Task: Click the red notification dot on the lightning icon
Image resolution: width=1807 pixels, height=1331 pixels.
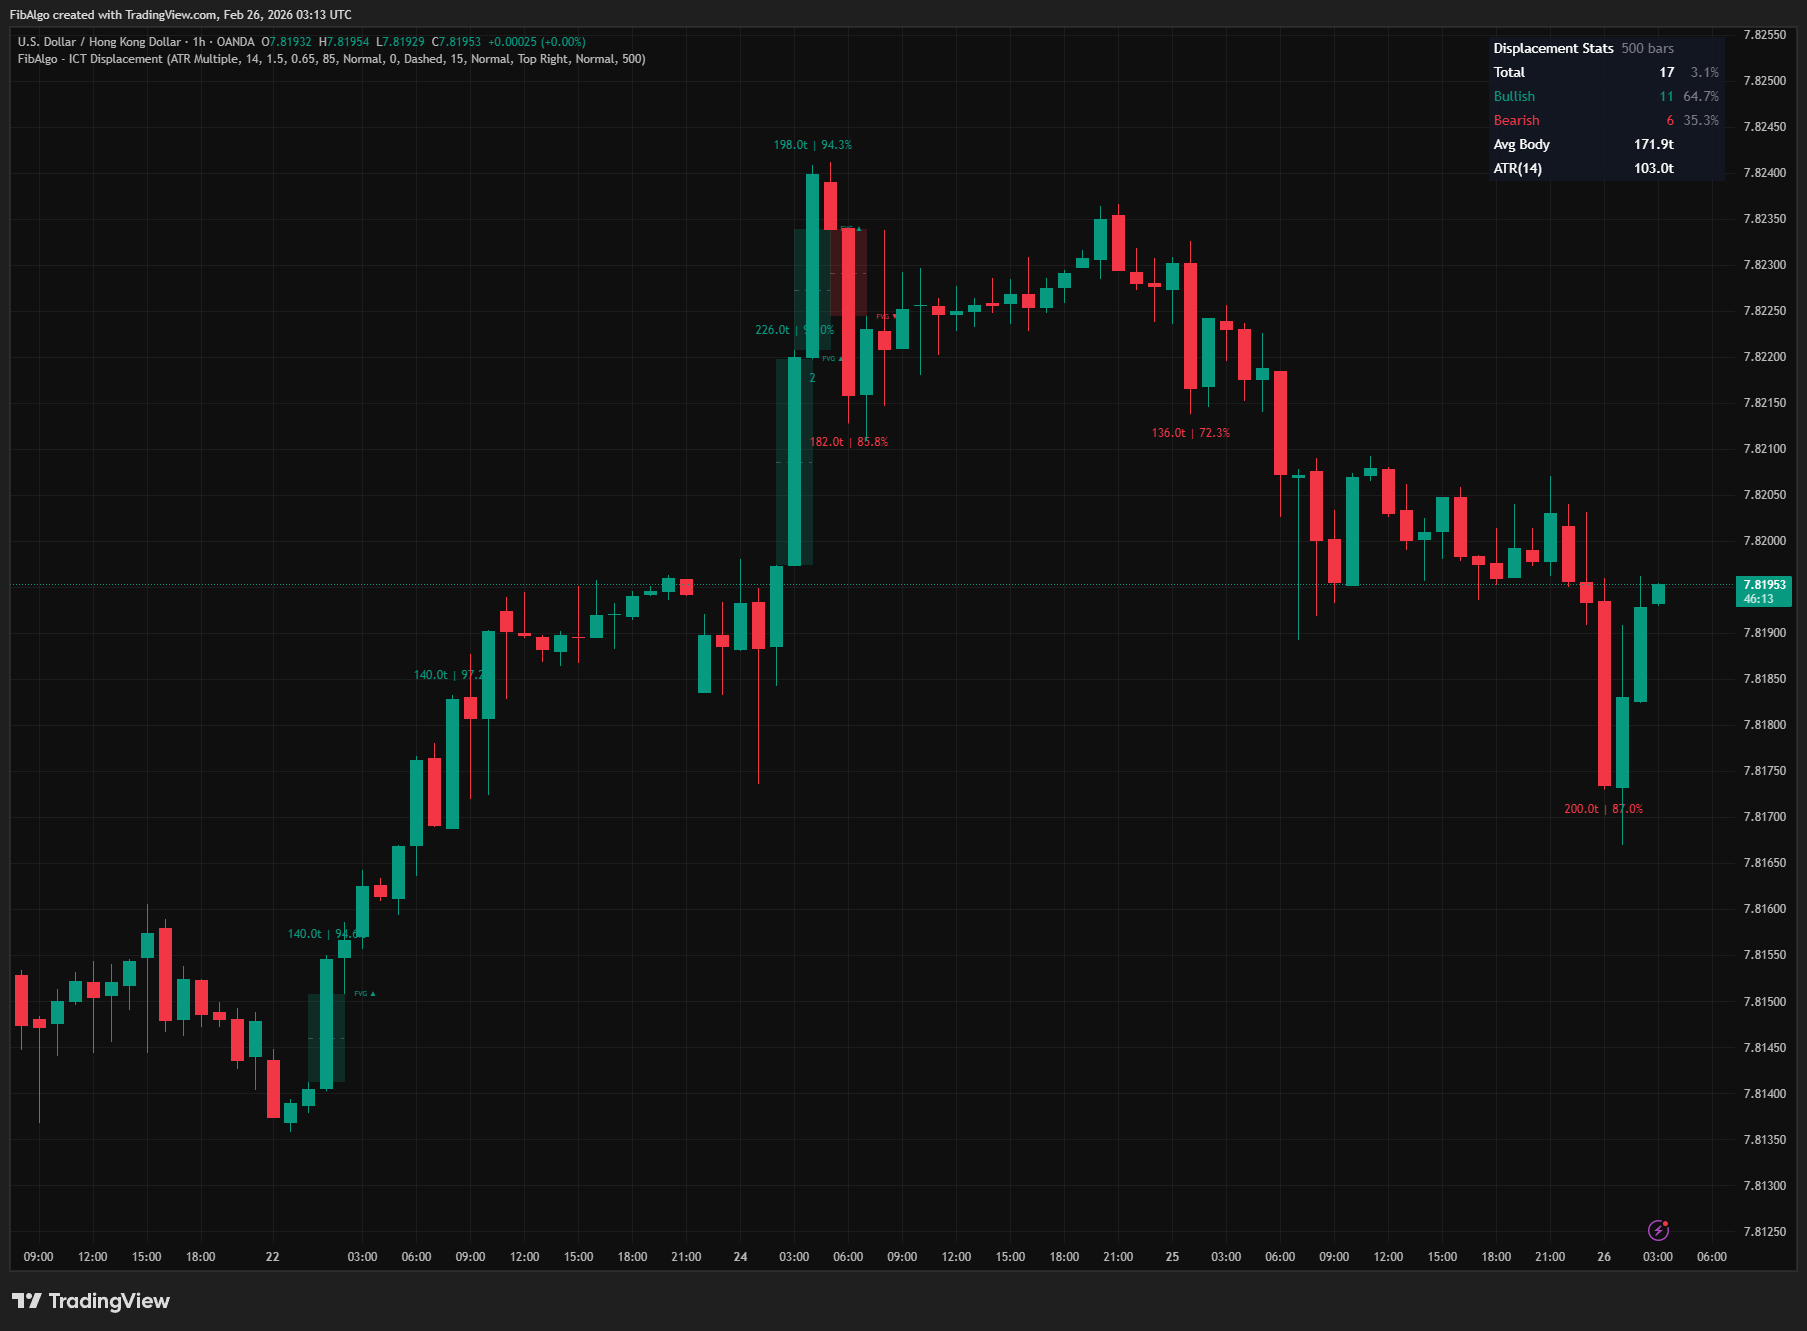Action: click(x=1665, y=1224)
